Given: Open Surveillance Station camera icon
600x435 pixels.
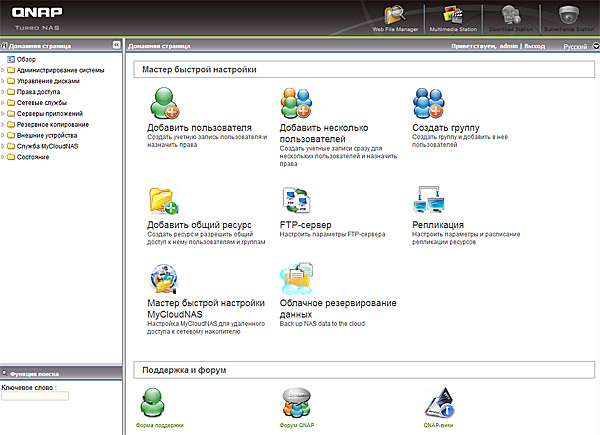Looking at the screenshot, I should 570,16.
